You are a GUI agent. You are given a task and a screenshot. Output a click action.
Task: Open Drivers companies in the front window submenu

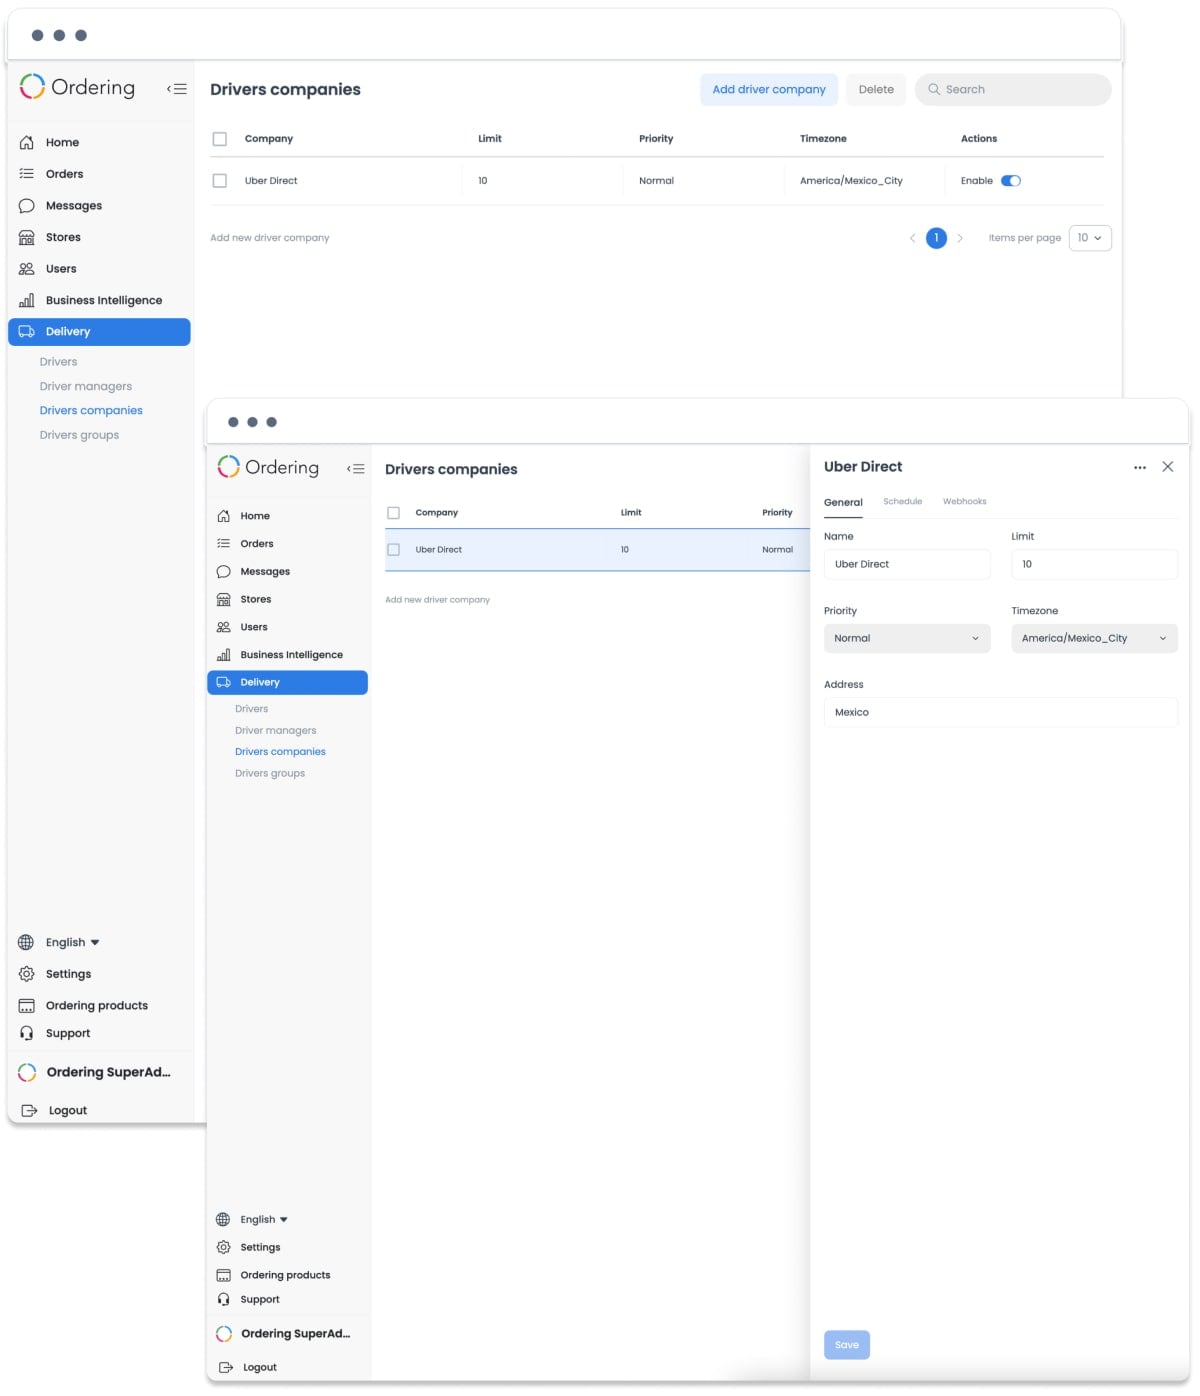click(x=280, y=752)
